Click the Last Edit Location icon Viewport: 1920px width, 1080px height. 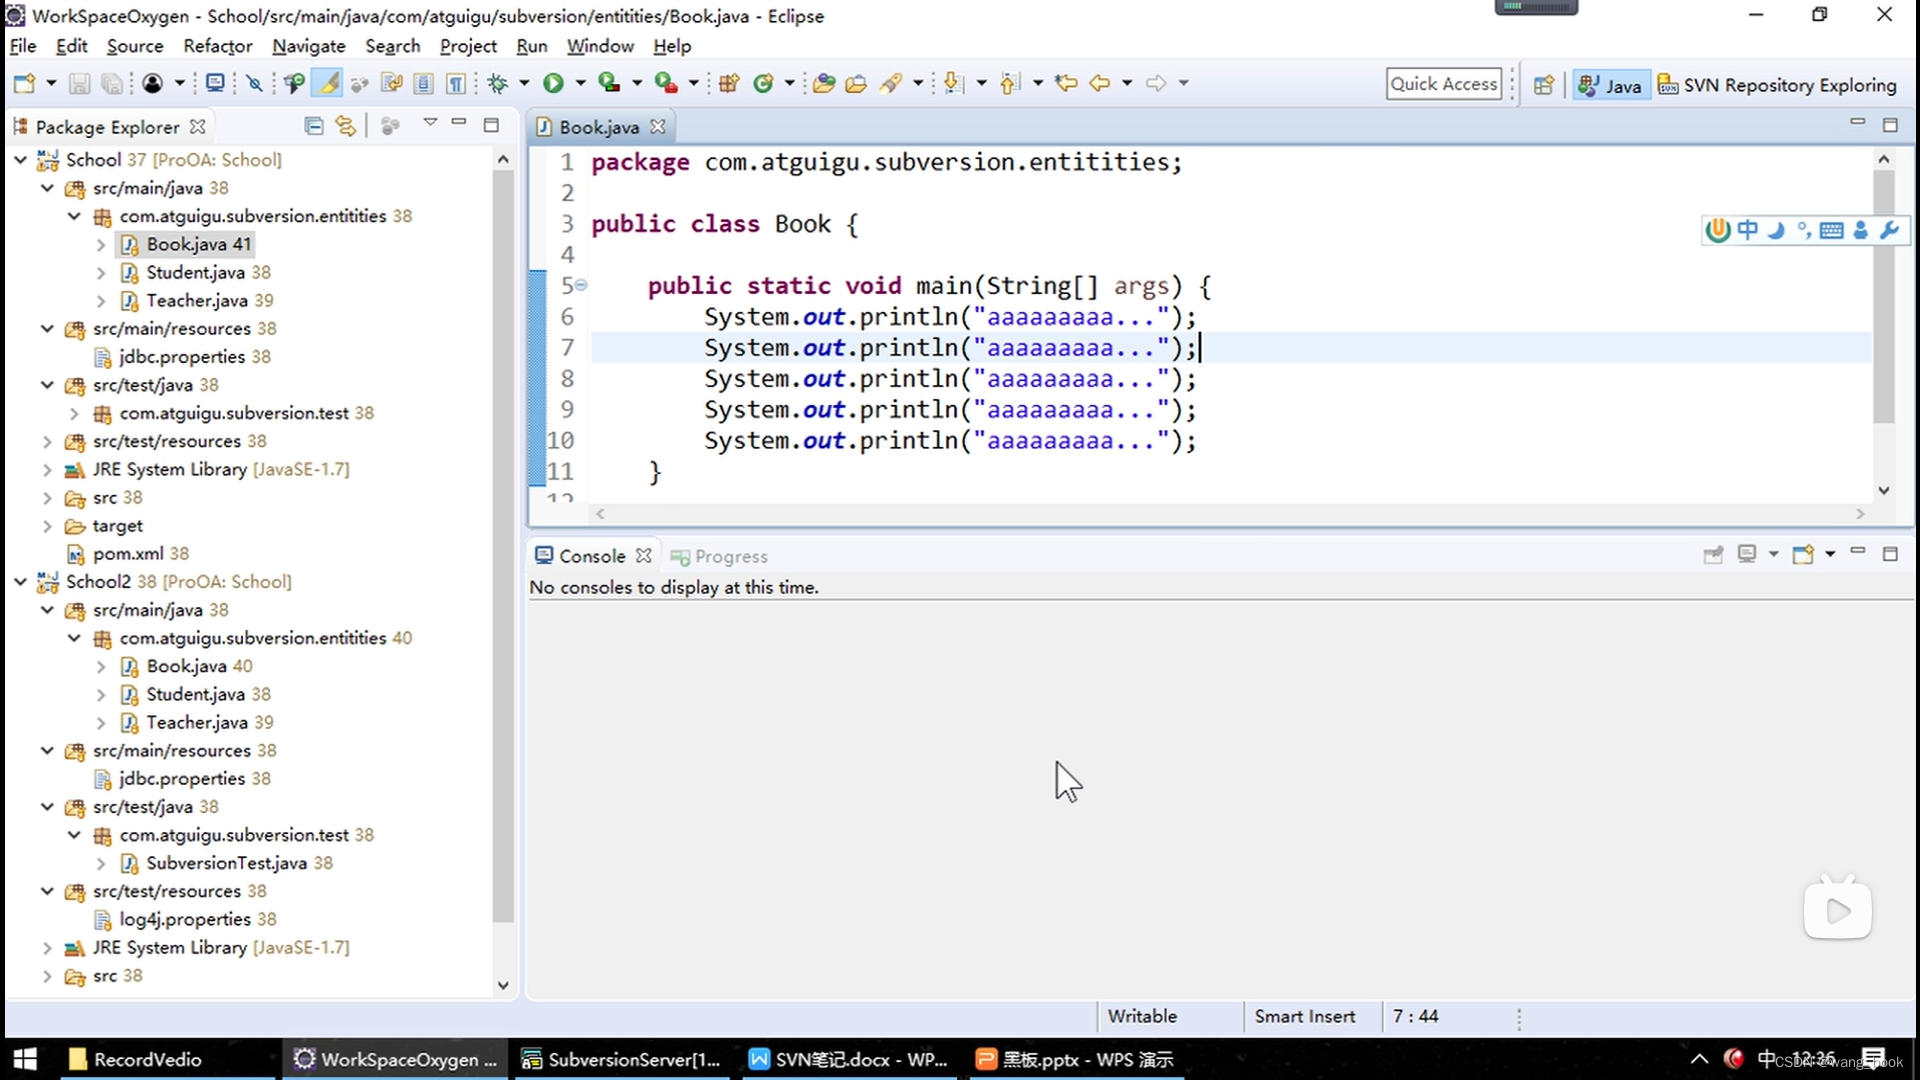[x=1066, y=83]
